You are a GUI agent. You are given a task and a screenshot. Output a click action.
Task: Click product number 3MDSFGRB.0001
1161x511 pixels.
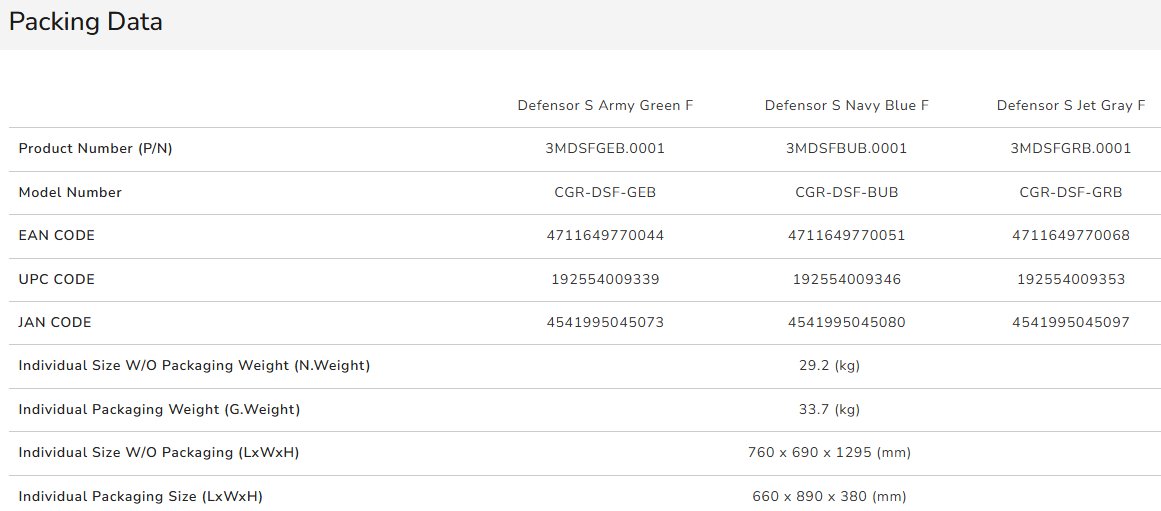click(1070, 148)
